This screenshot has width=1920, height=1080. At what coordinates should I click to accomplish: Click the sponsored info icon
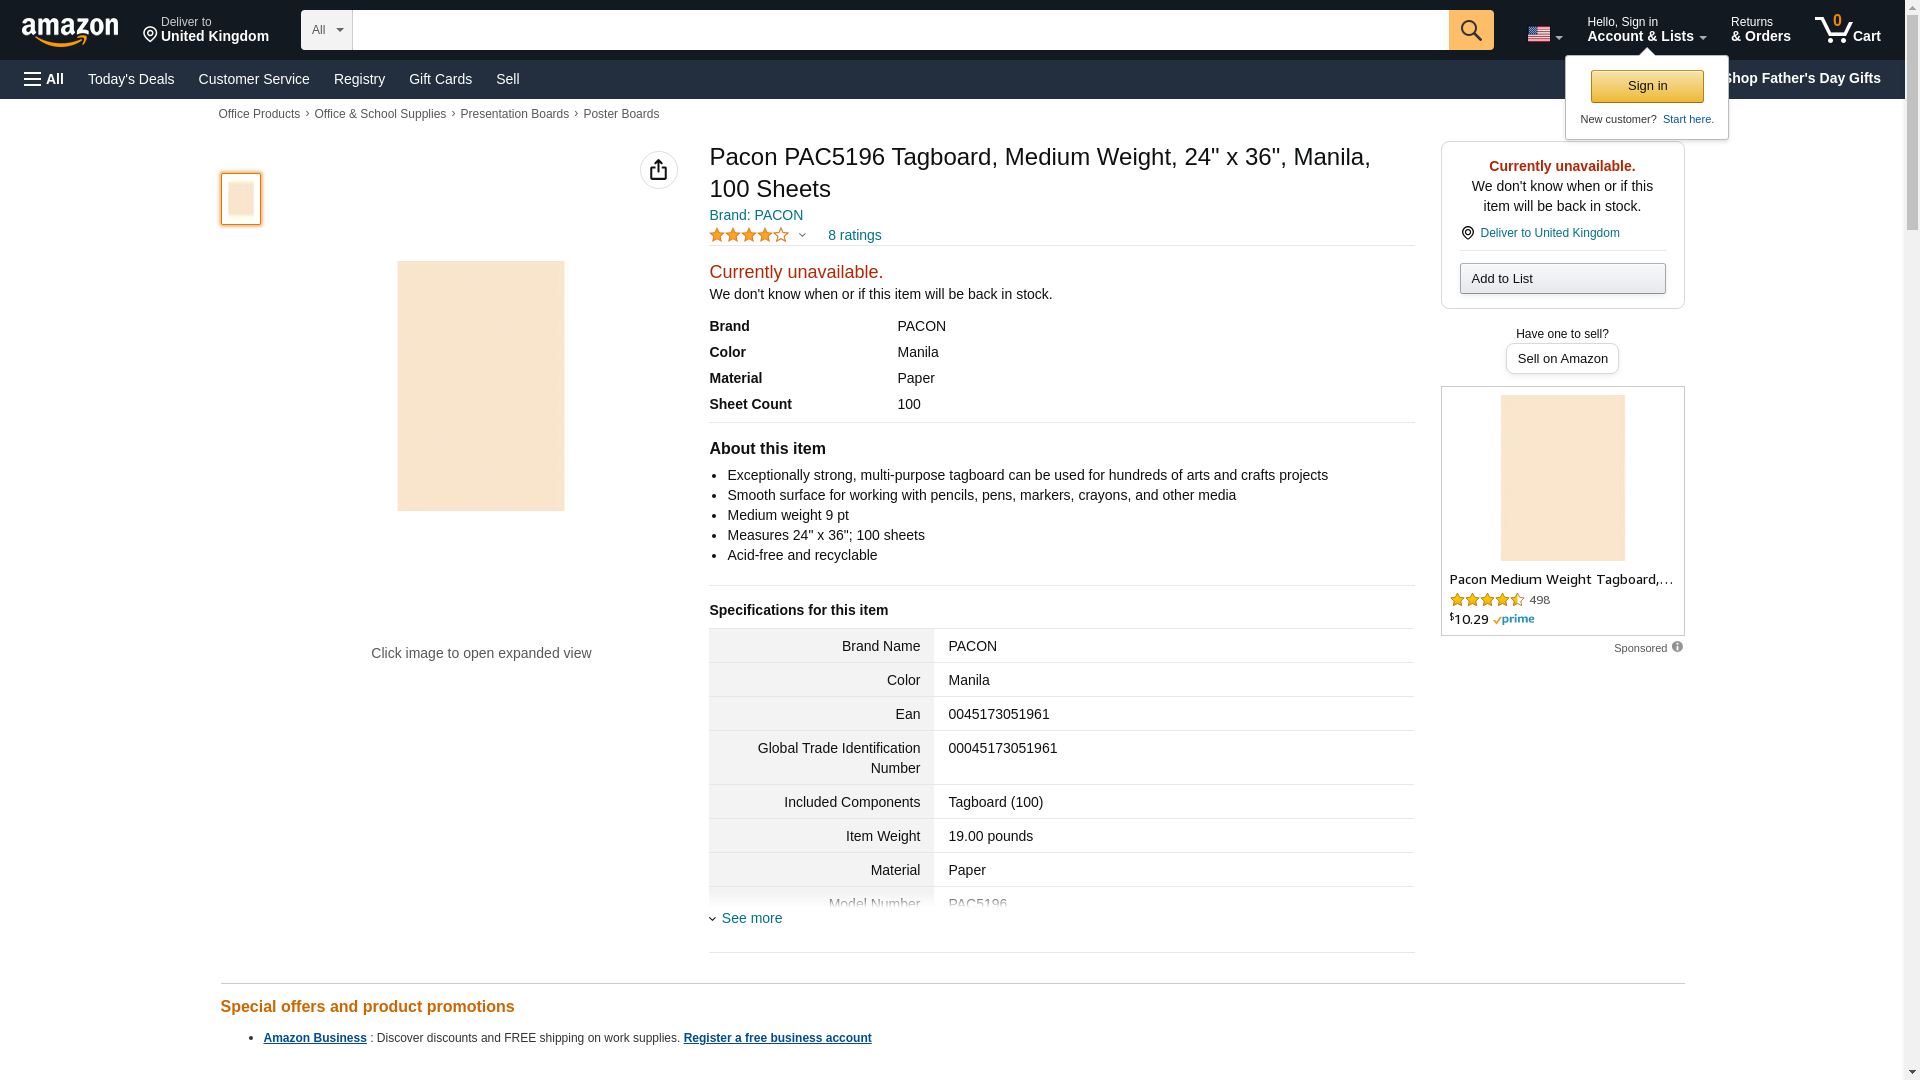pyautogui.click(x=1677, y=647)
